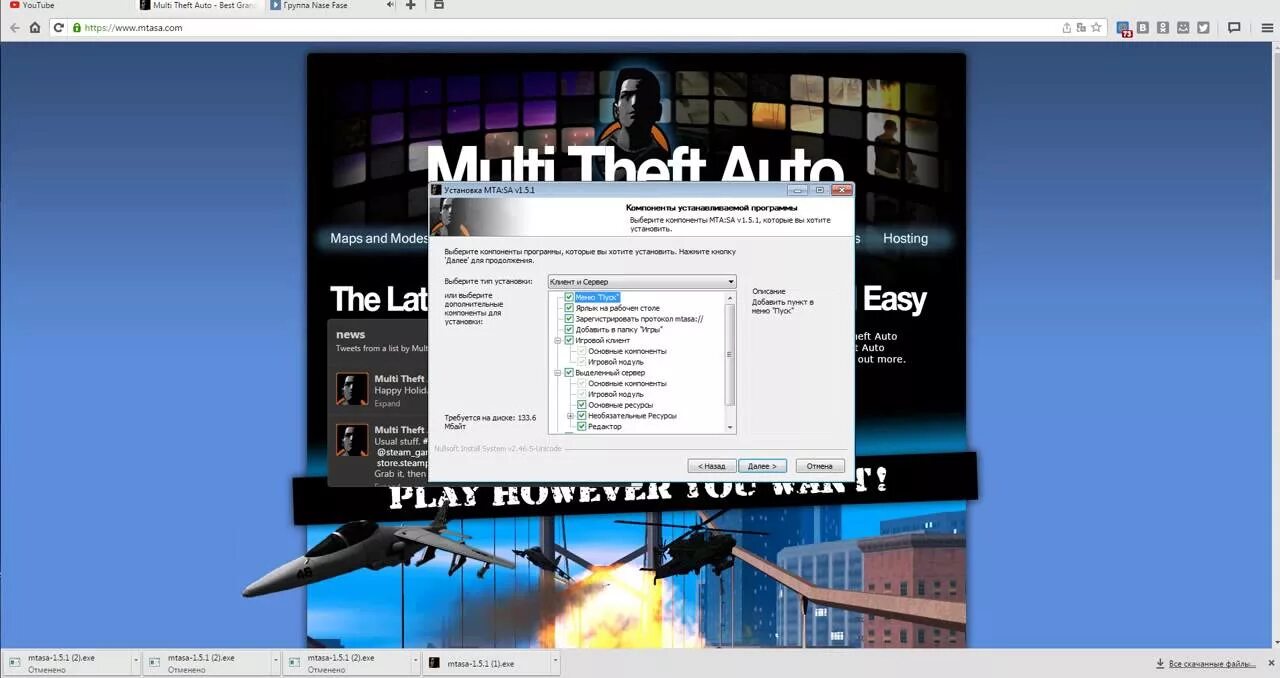Viewport: 1280px width, 678px height.
Task: Go back with browser back arrow
Action: click(x=14, y=28)
